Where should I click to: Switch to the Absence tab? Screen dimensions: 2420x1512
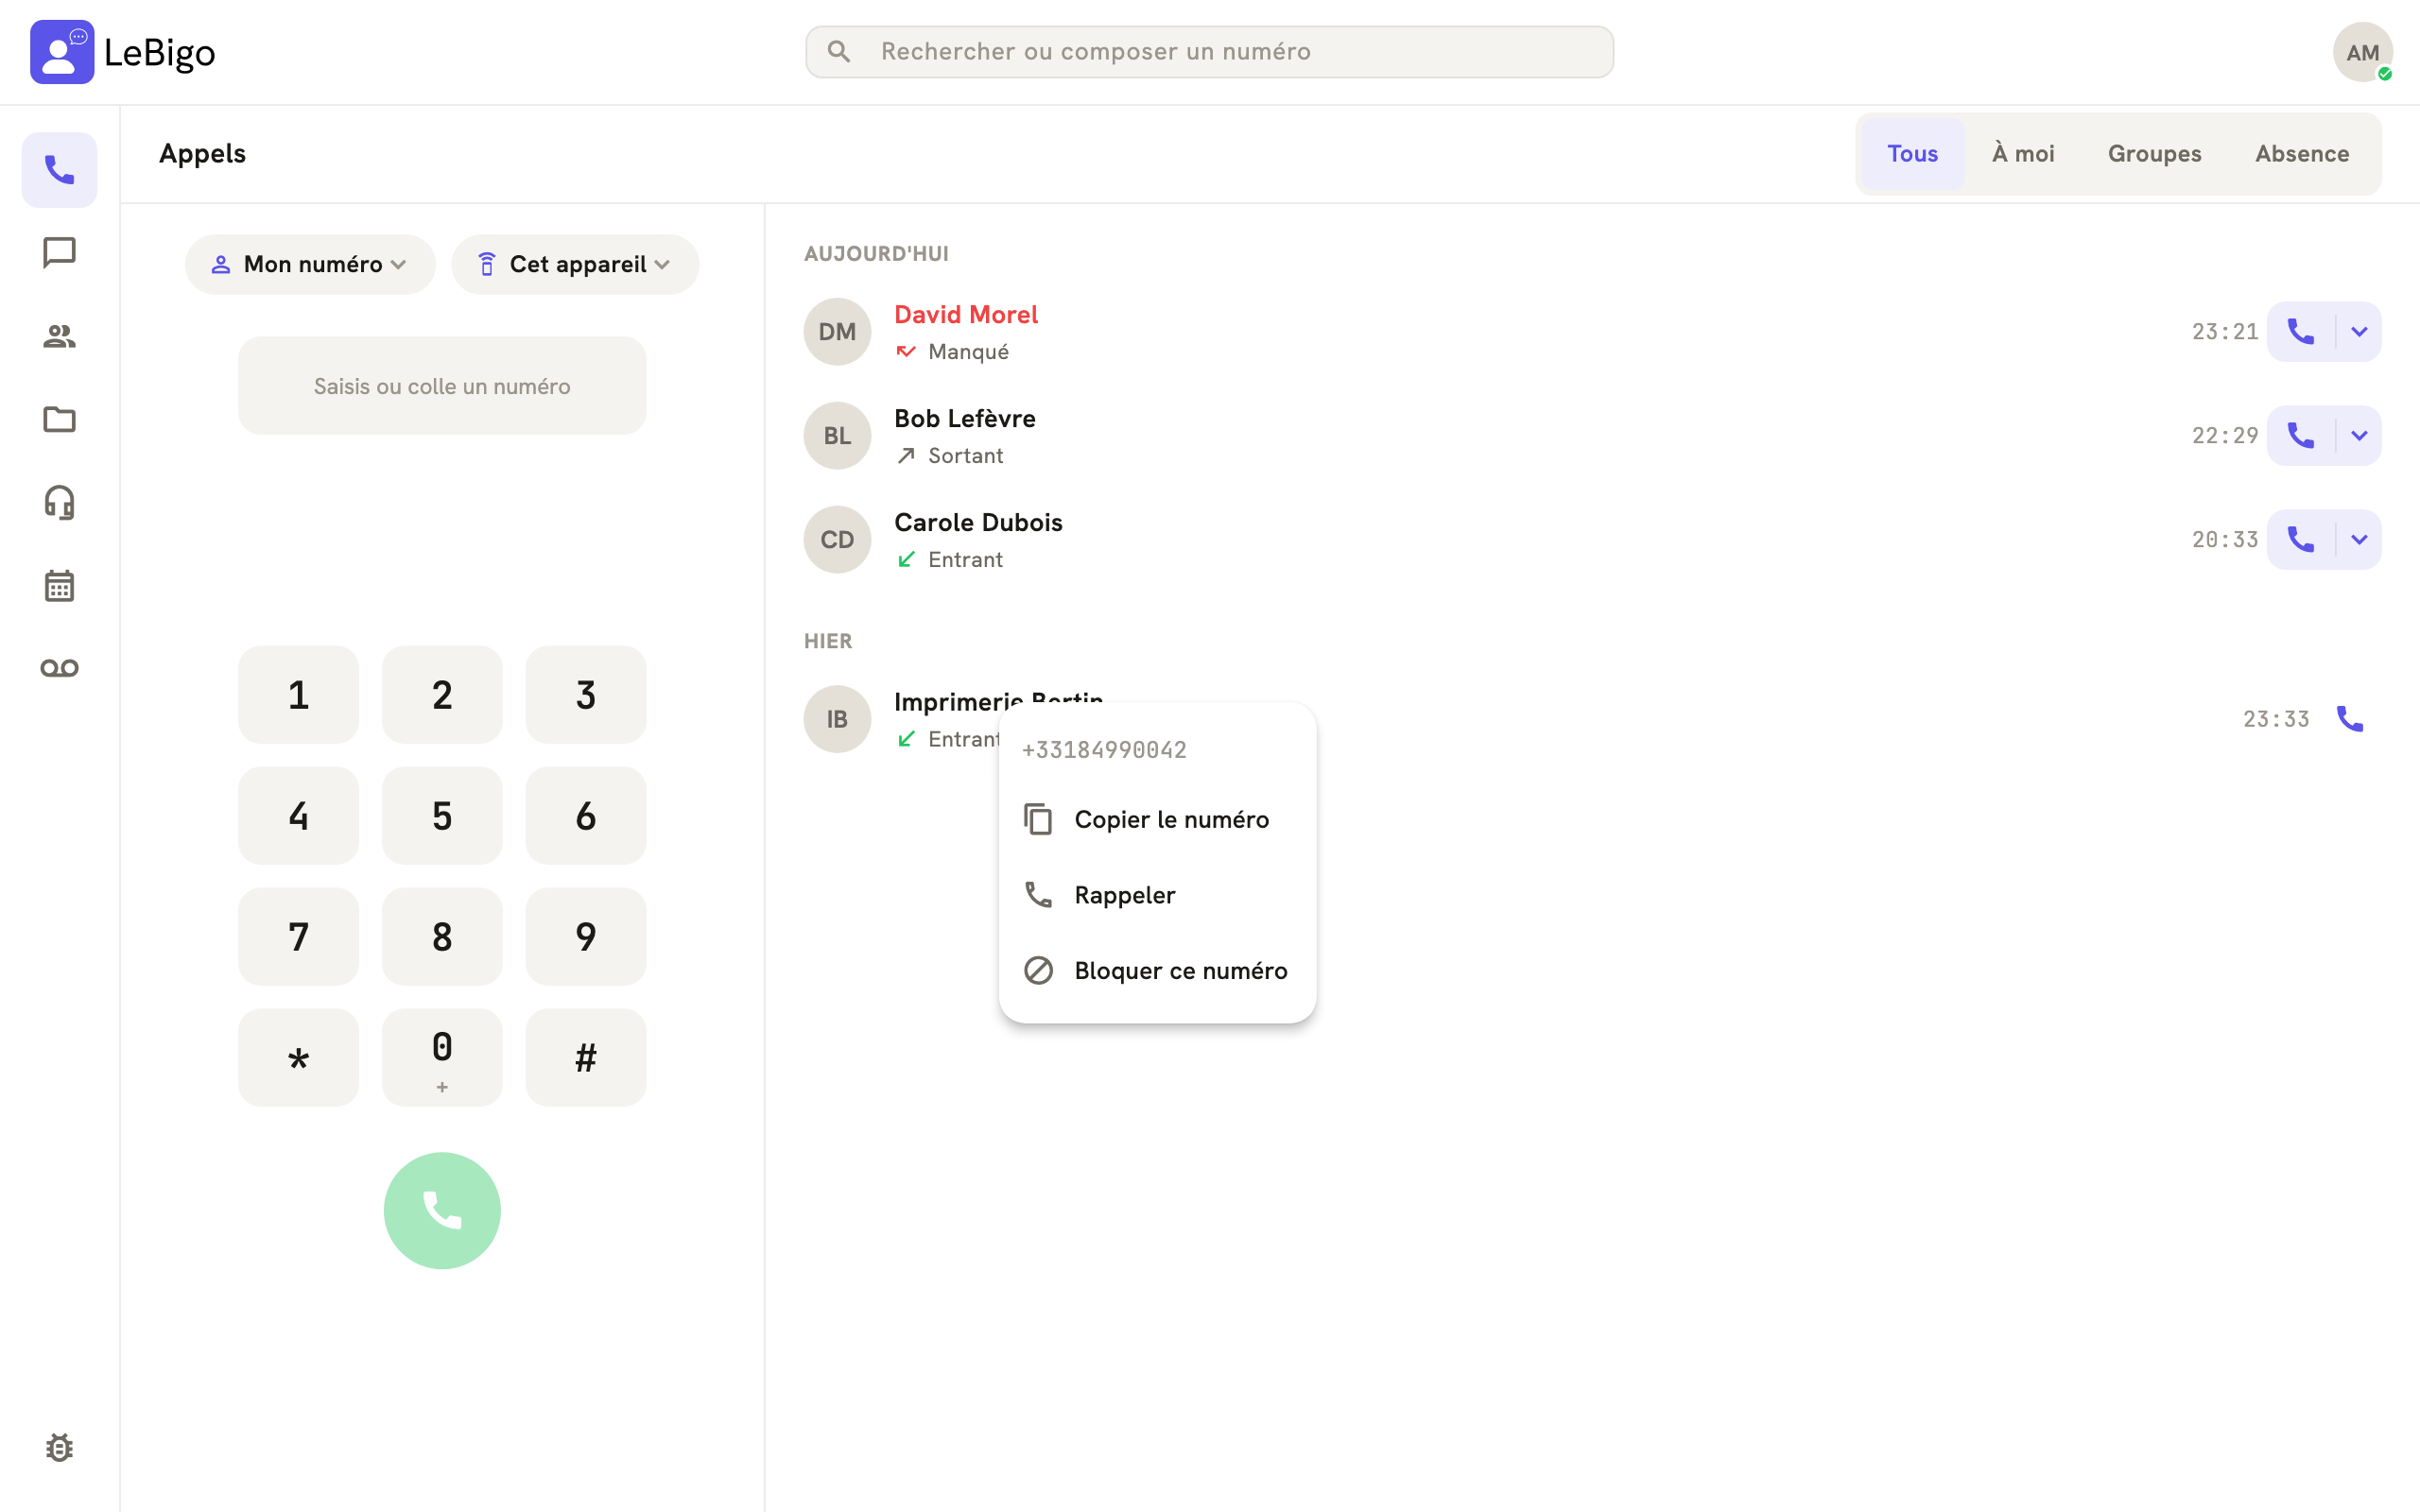coord(2302,153)
